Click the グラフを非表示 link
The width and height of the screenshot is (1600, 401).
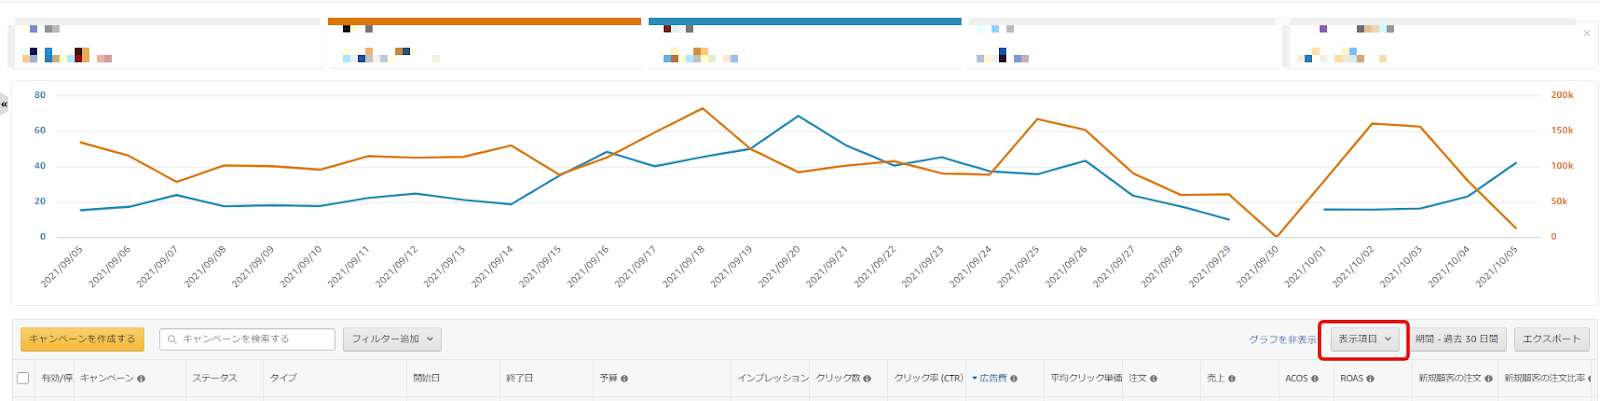point(1282,340)
